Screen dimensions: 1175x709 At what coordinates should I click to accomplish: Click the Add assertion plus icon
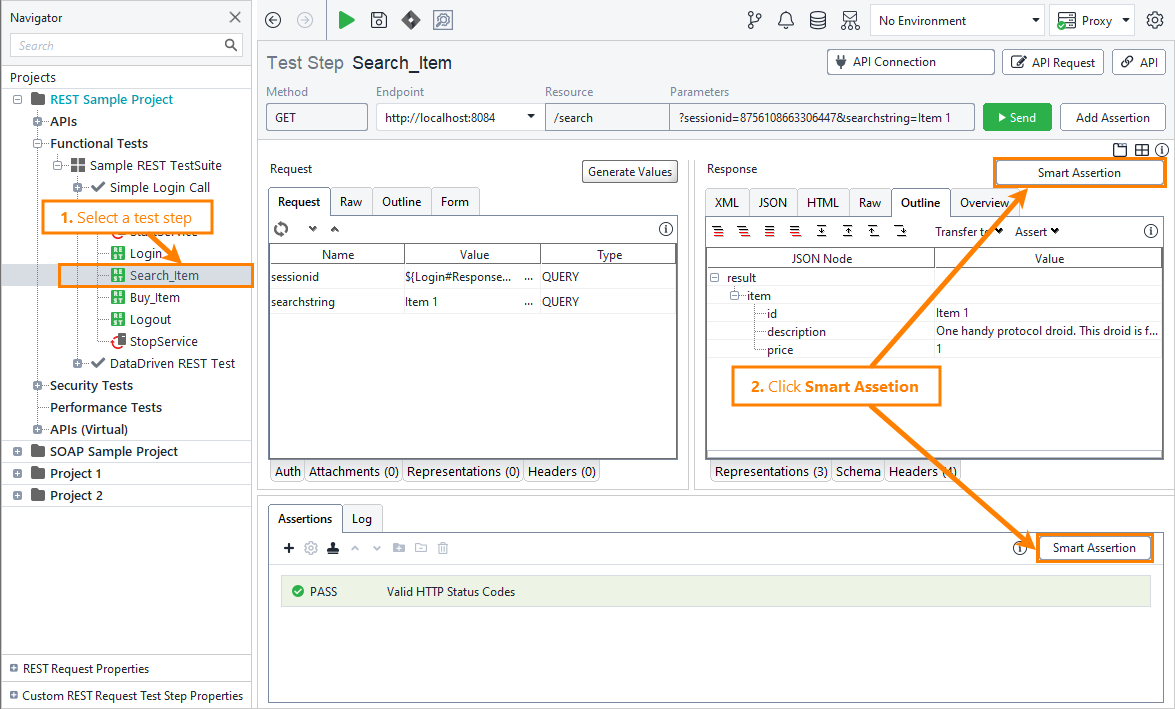pyautogui.click(x=289, y=548)
